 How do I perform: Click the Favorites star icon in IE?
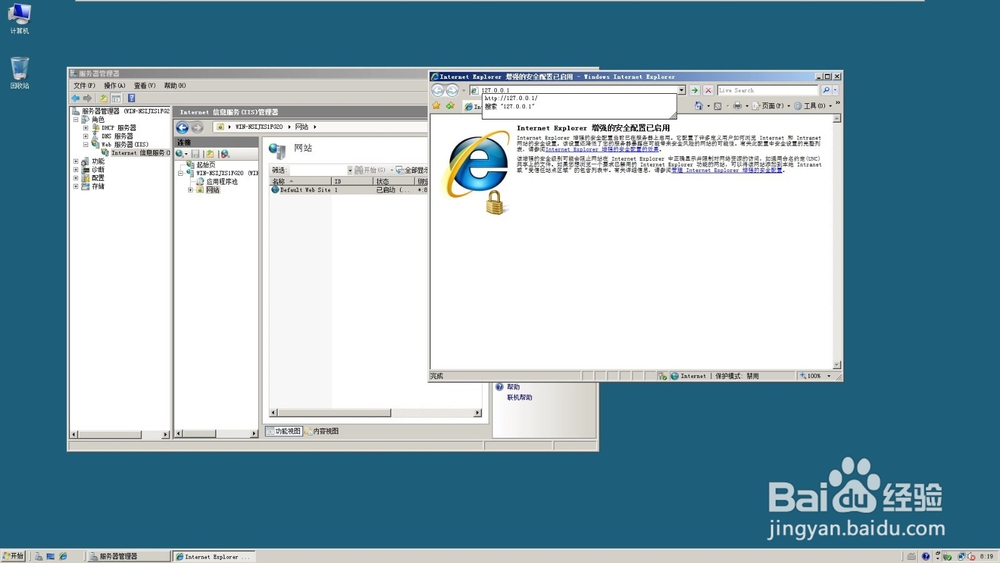pos(436,106)
